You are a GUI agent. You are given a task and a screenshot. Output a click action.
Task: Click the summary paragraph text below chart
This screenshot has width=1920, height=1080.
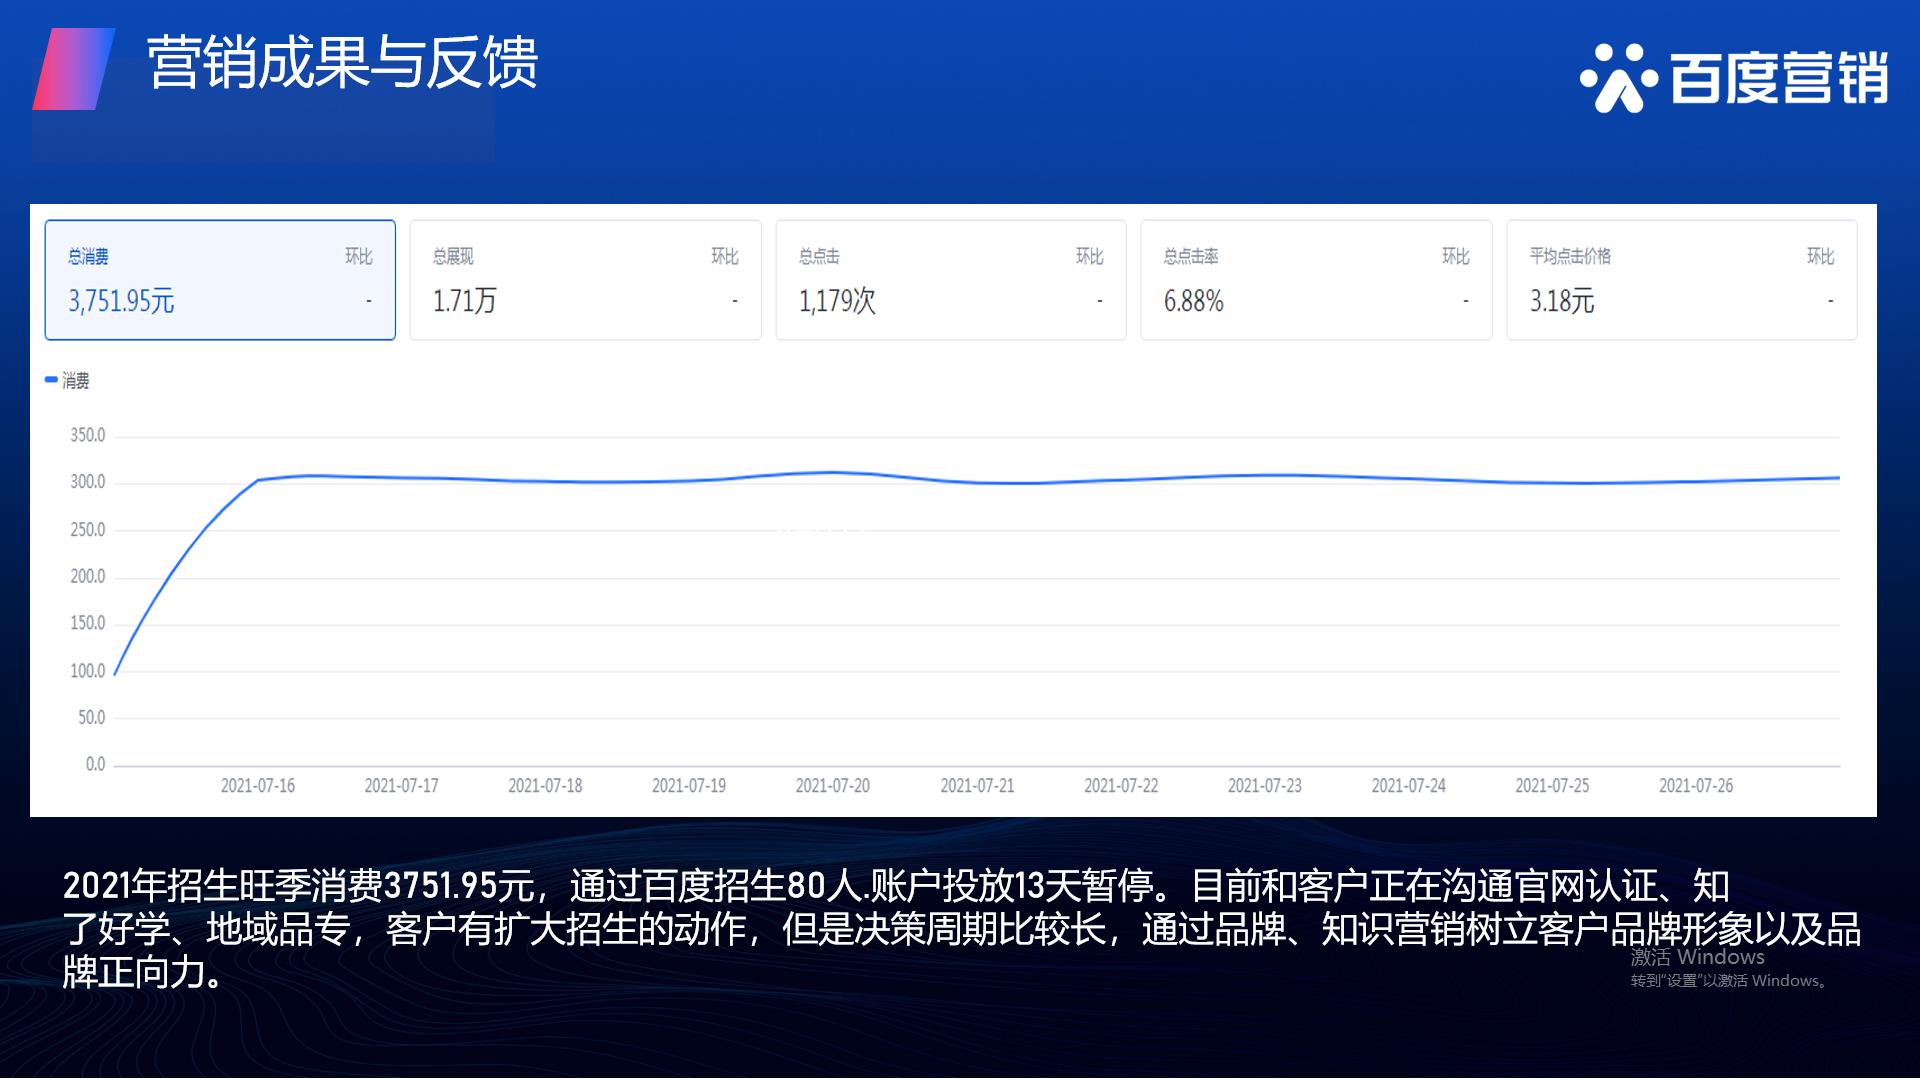pos(960,929)
